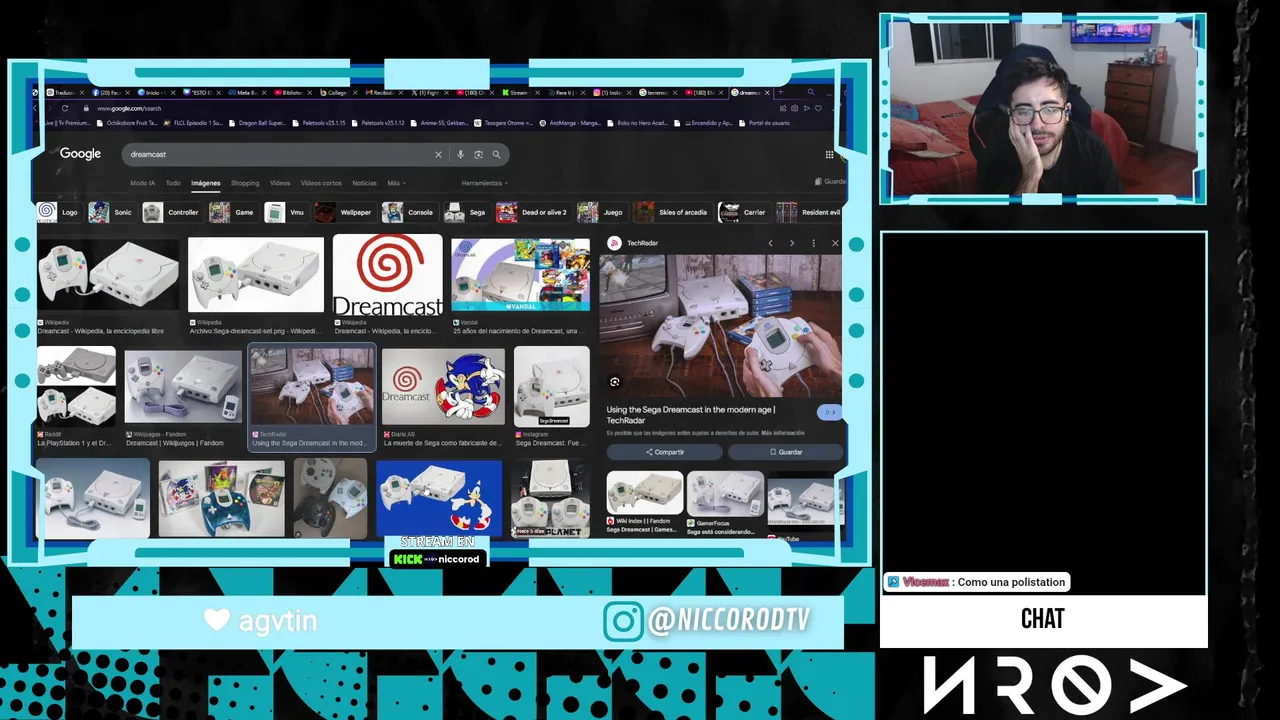Switch to the Todo results tab
Image resolution: width=1280 pixels, height=720 pixels.
click(173, 183)
